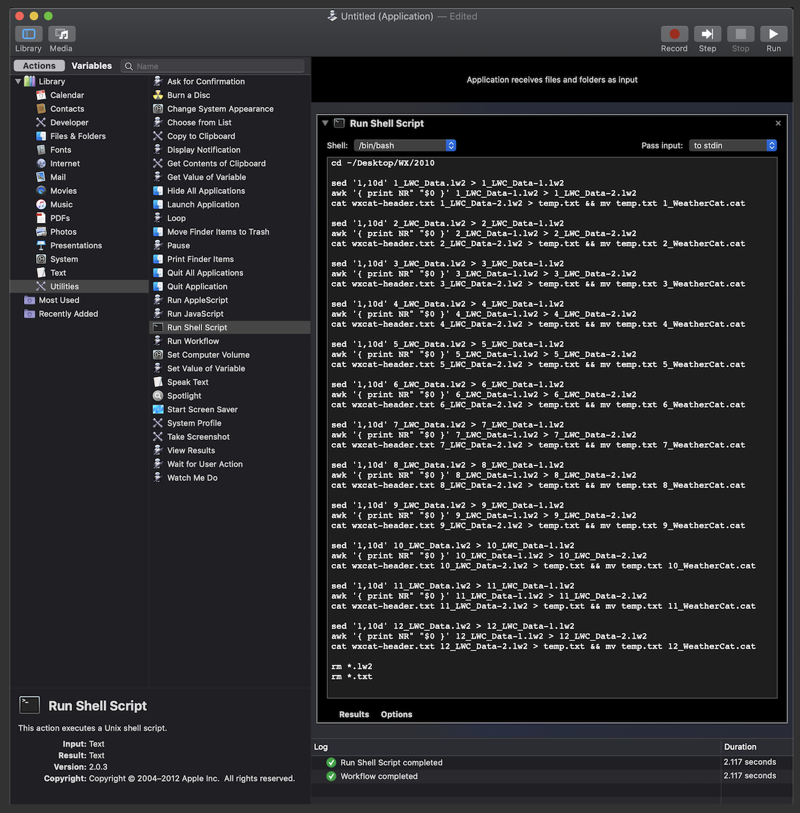This screenshot has height=813, width=800.
Task: Open the Files & Folders category
Action: (78, 136)
